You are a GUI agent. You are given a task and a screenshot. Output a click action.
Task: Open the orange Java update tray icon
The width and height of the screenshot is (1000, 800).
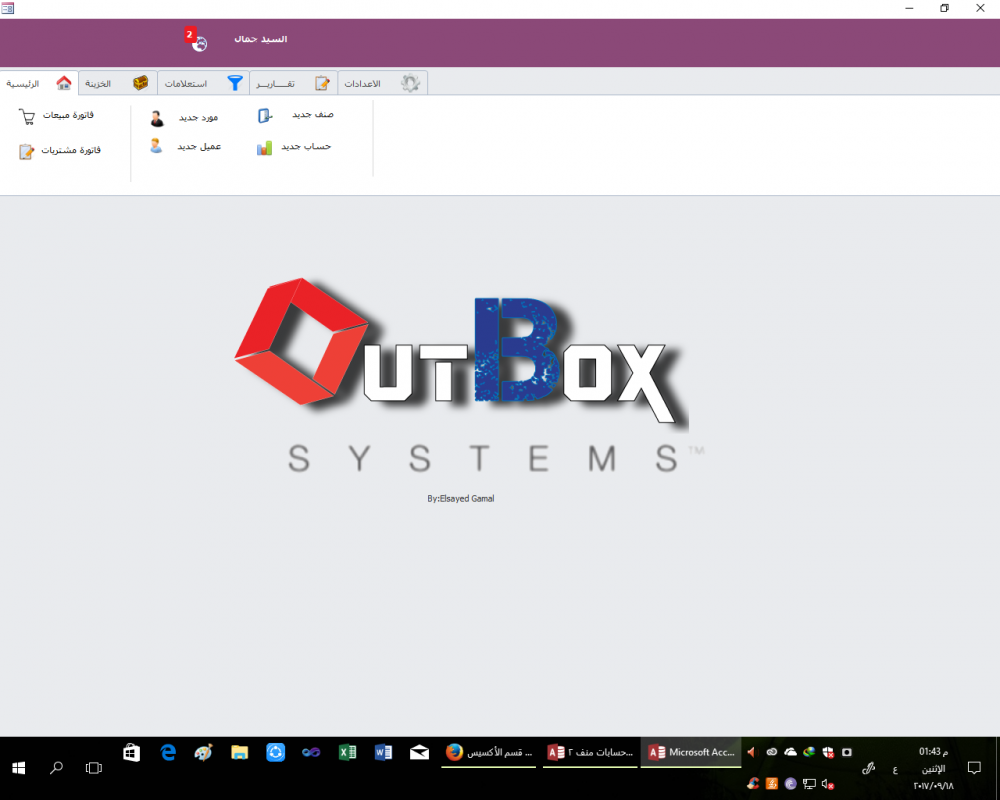pos(772,783)
